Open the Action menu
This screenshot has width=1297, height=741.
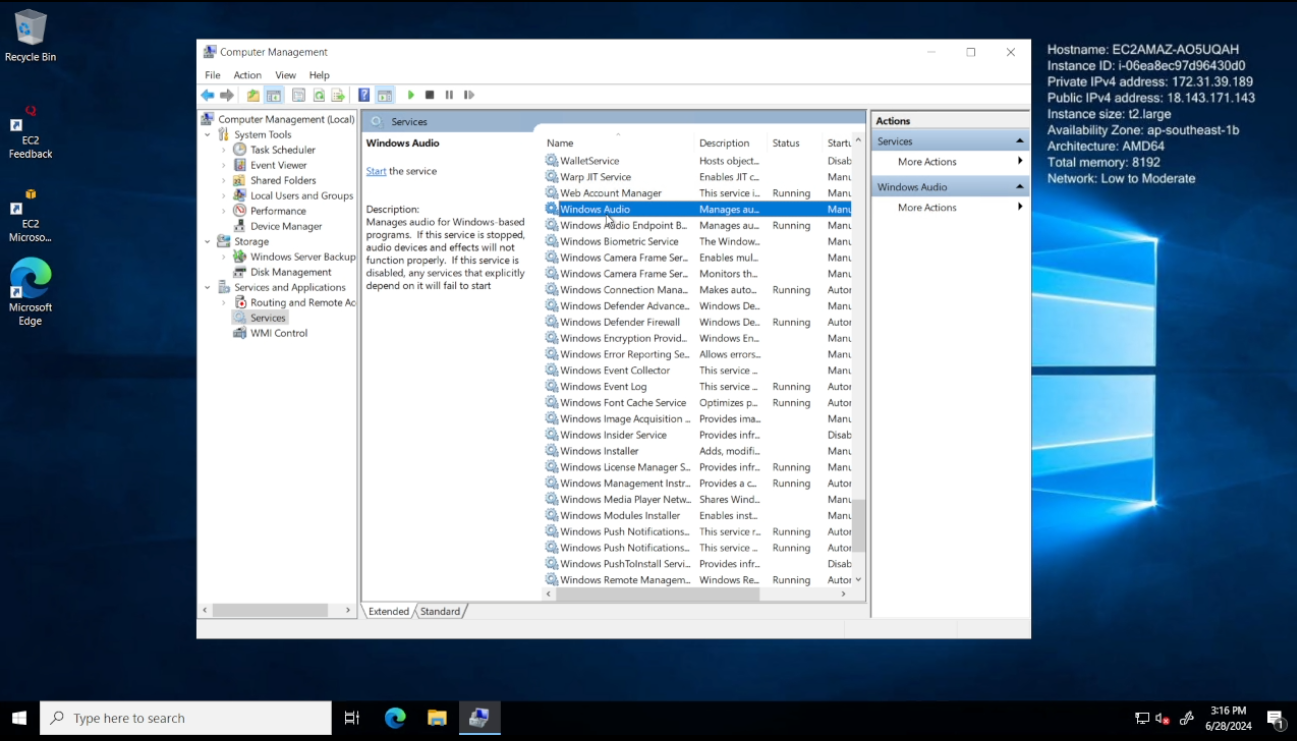click(x=247, y=75)
